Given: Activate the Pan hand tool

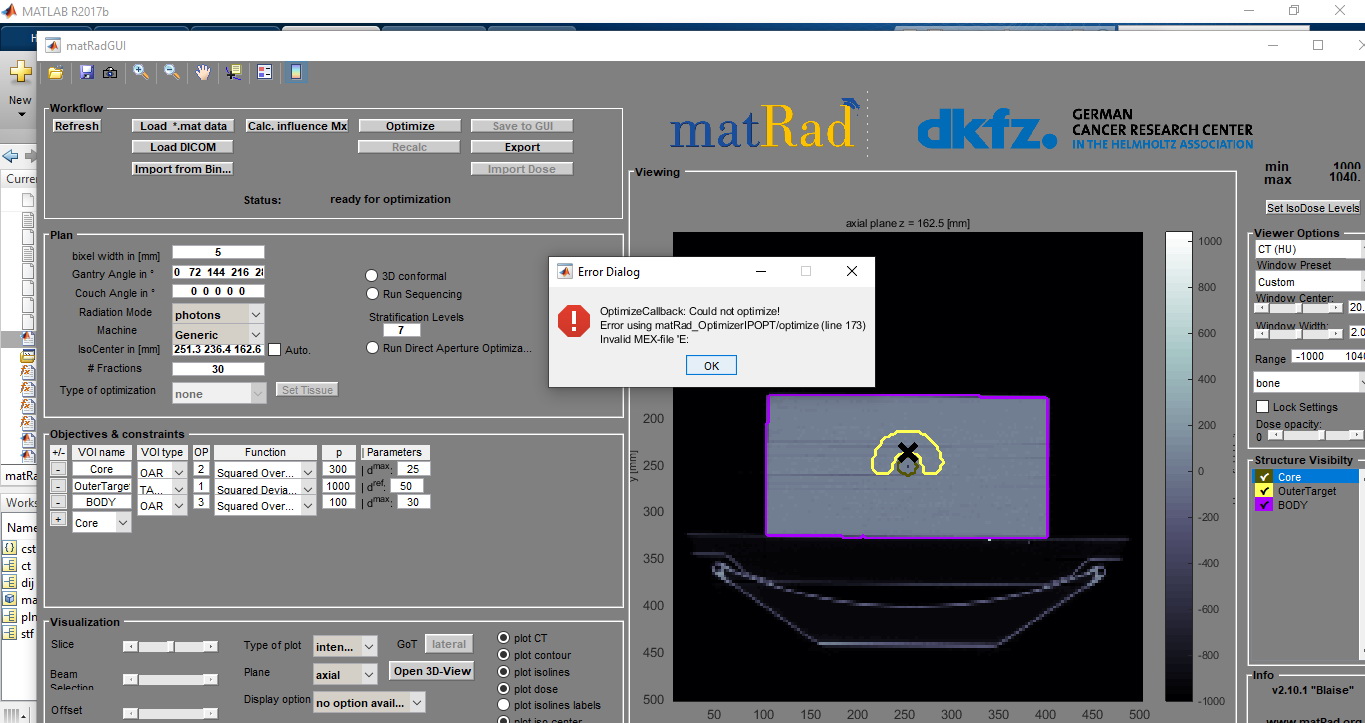Looking at the screenshot, I should click(203, 74).
